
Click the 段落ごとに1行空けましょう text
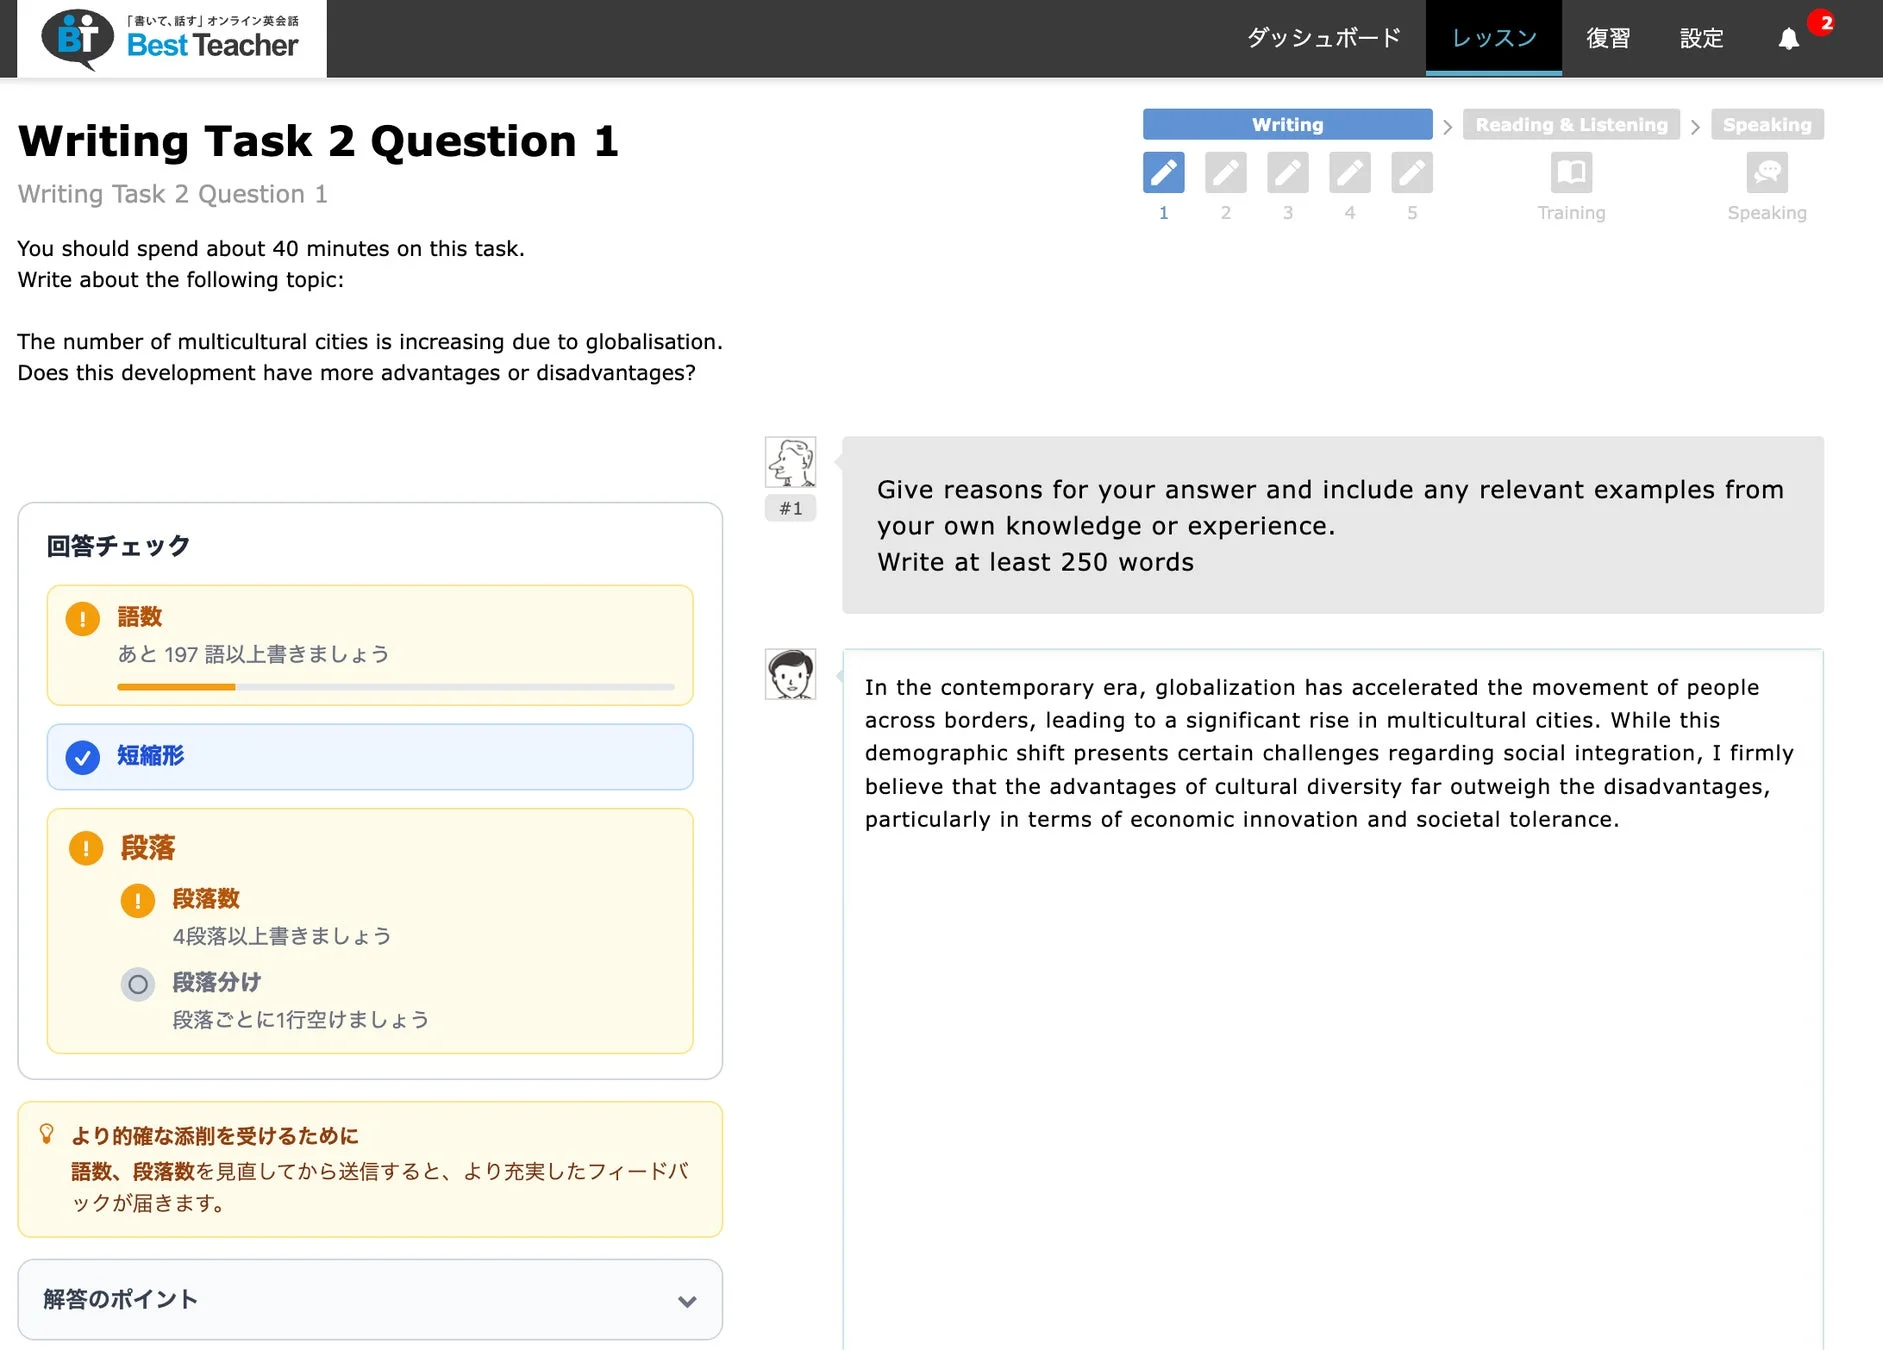point(301,1019)
